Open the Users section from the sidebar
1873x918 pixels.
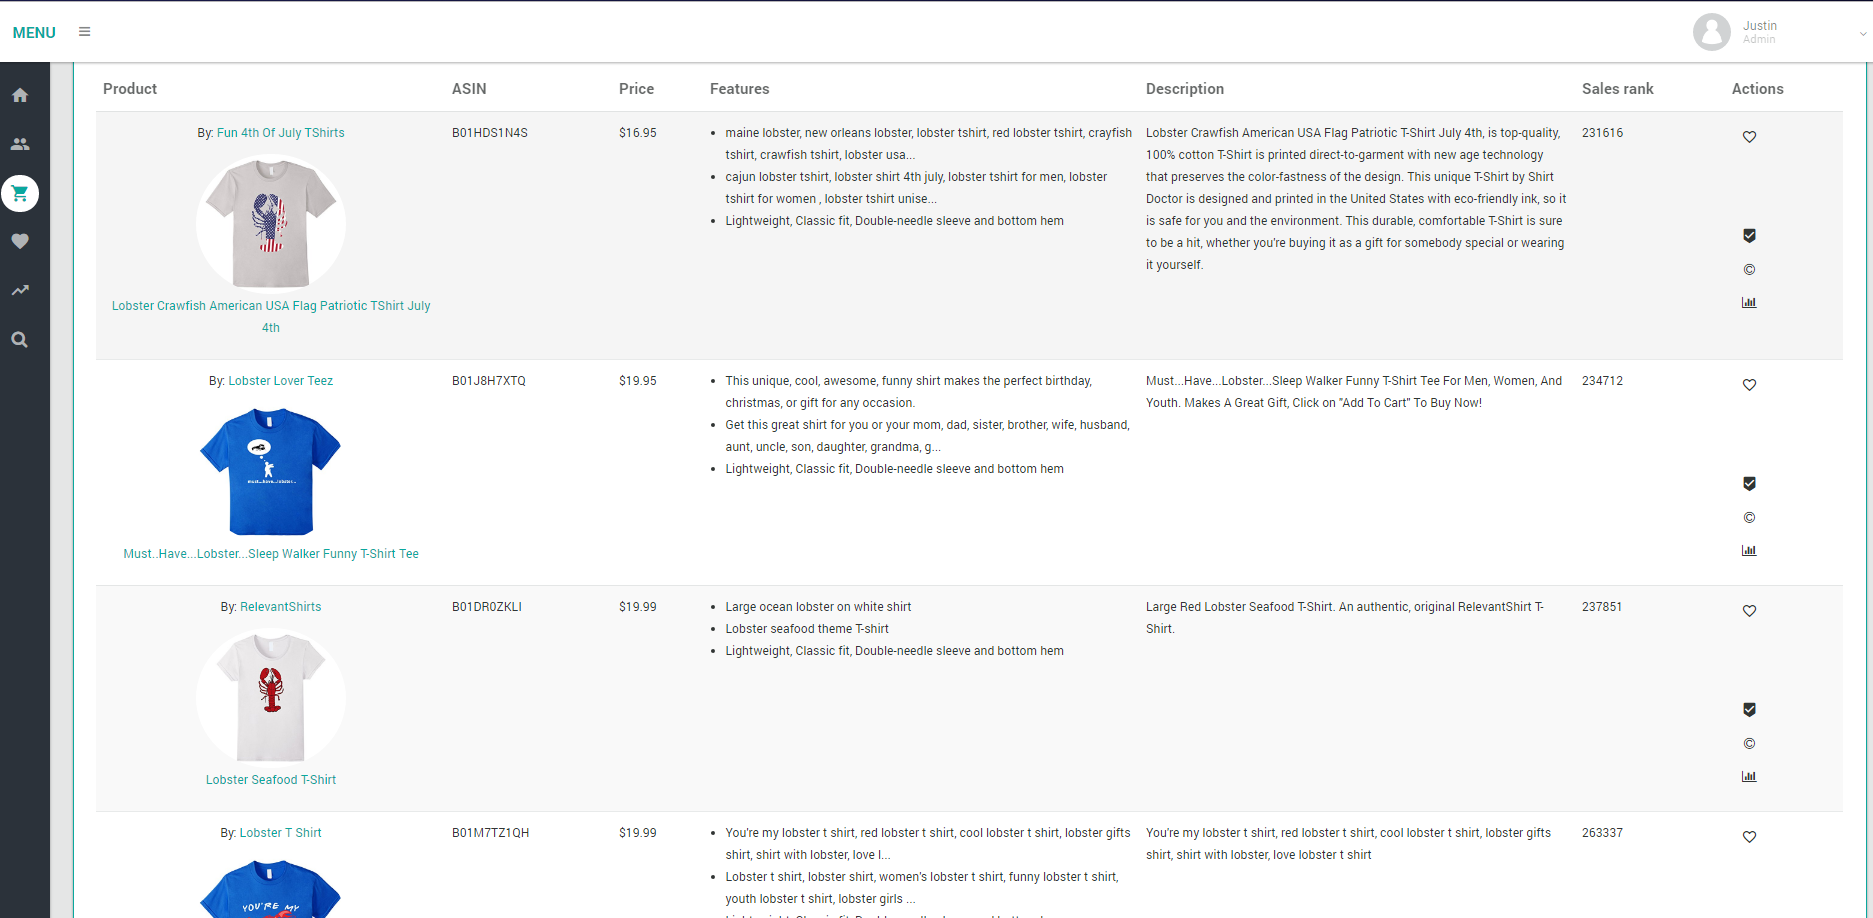pos(20,143)
